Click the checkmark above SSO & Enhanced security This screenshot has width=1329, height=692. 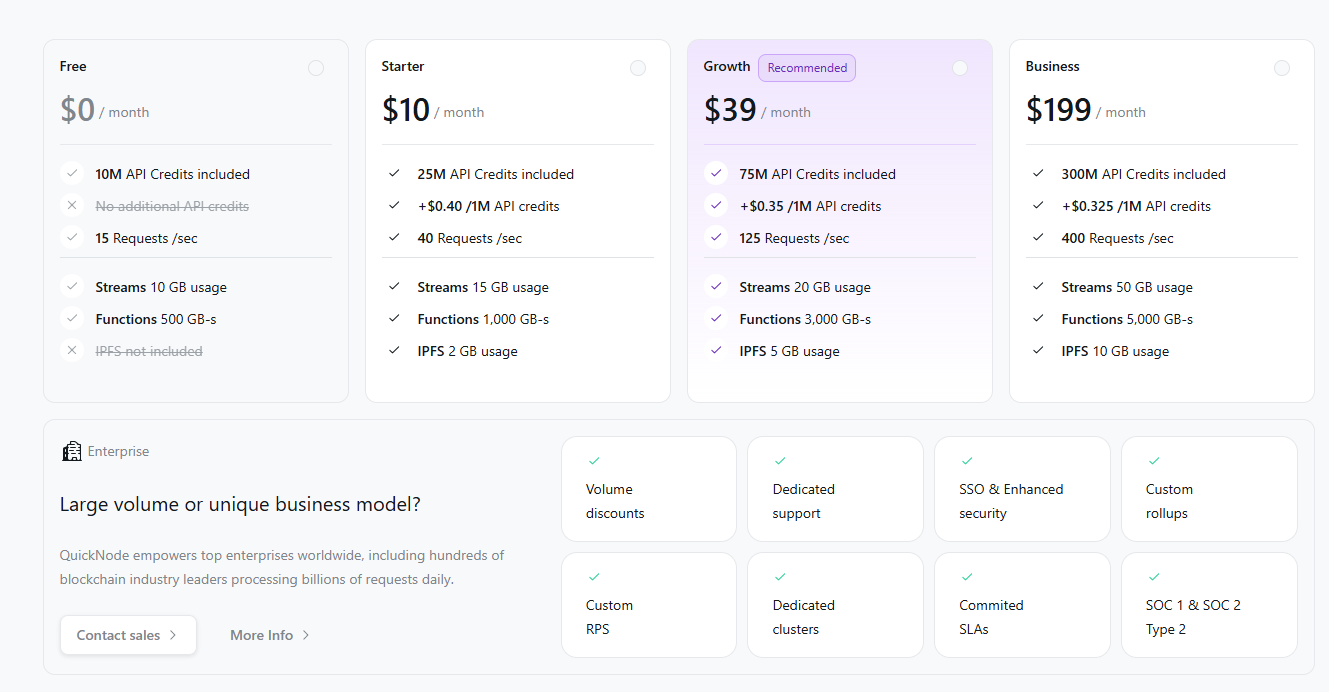(x=967, y=461)
